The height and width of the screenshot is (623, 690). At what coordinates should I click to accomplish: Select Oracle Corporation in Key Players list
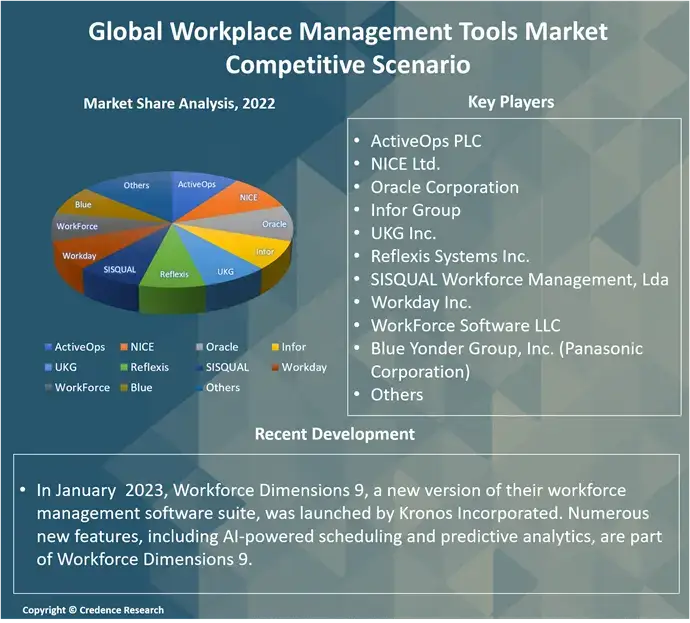coord(444,187)
